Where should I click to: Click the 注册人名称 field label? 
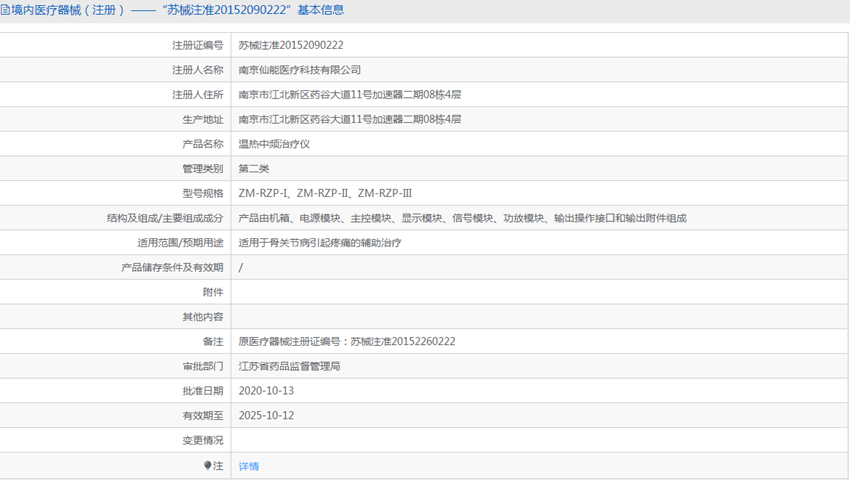tap(198, 70)
